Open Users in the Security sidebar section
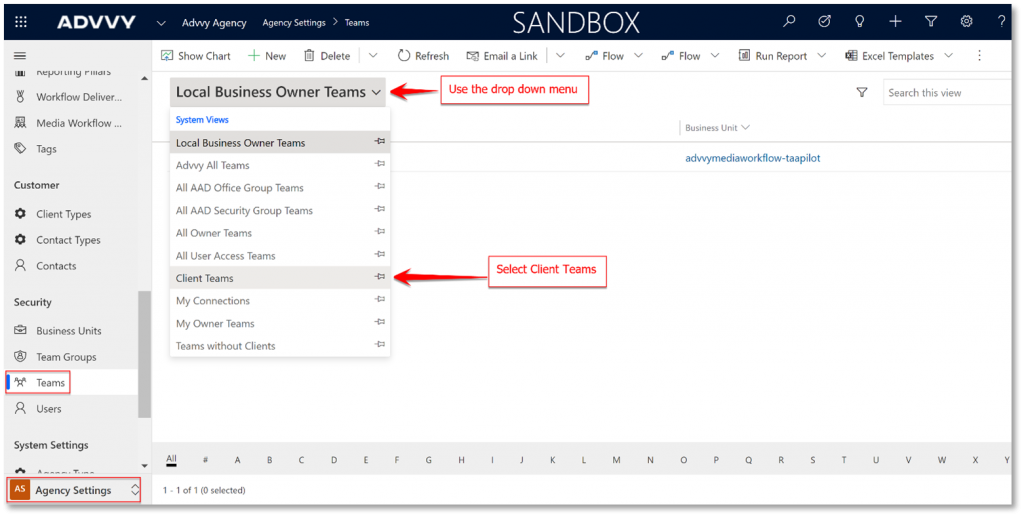 point(49,408)
